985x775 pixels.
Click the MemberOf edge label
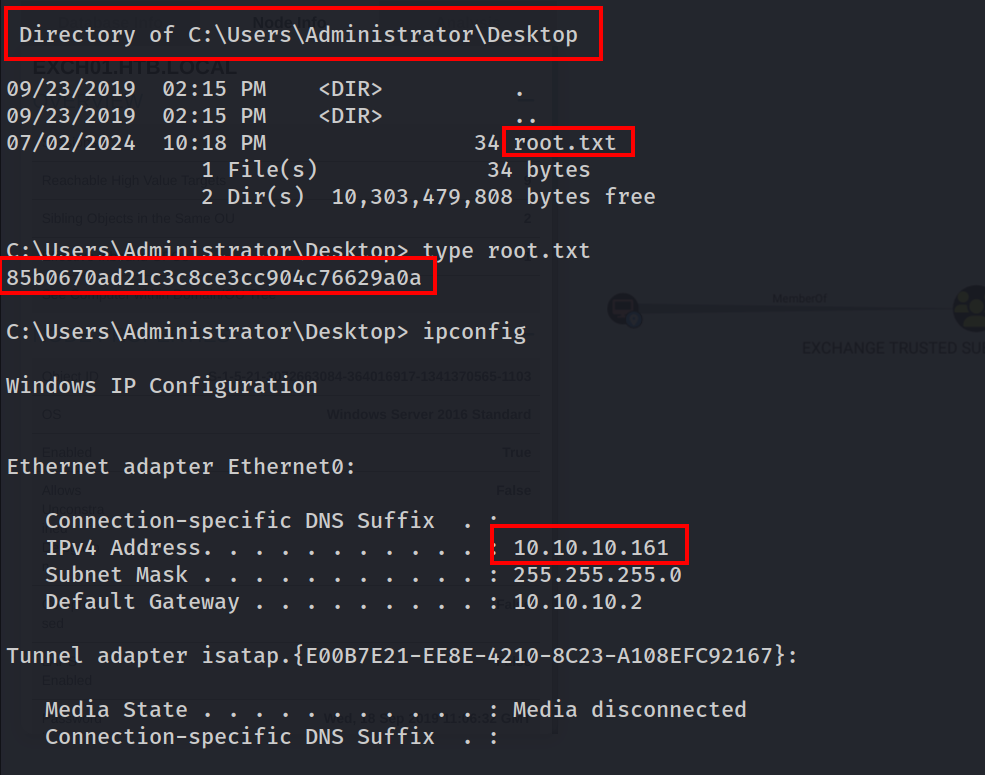tap(799, 298)
